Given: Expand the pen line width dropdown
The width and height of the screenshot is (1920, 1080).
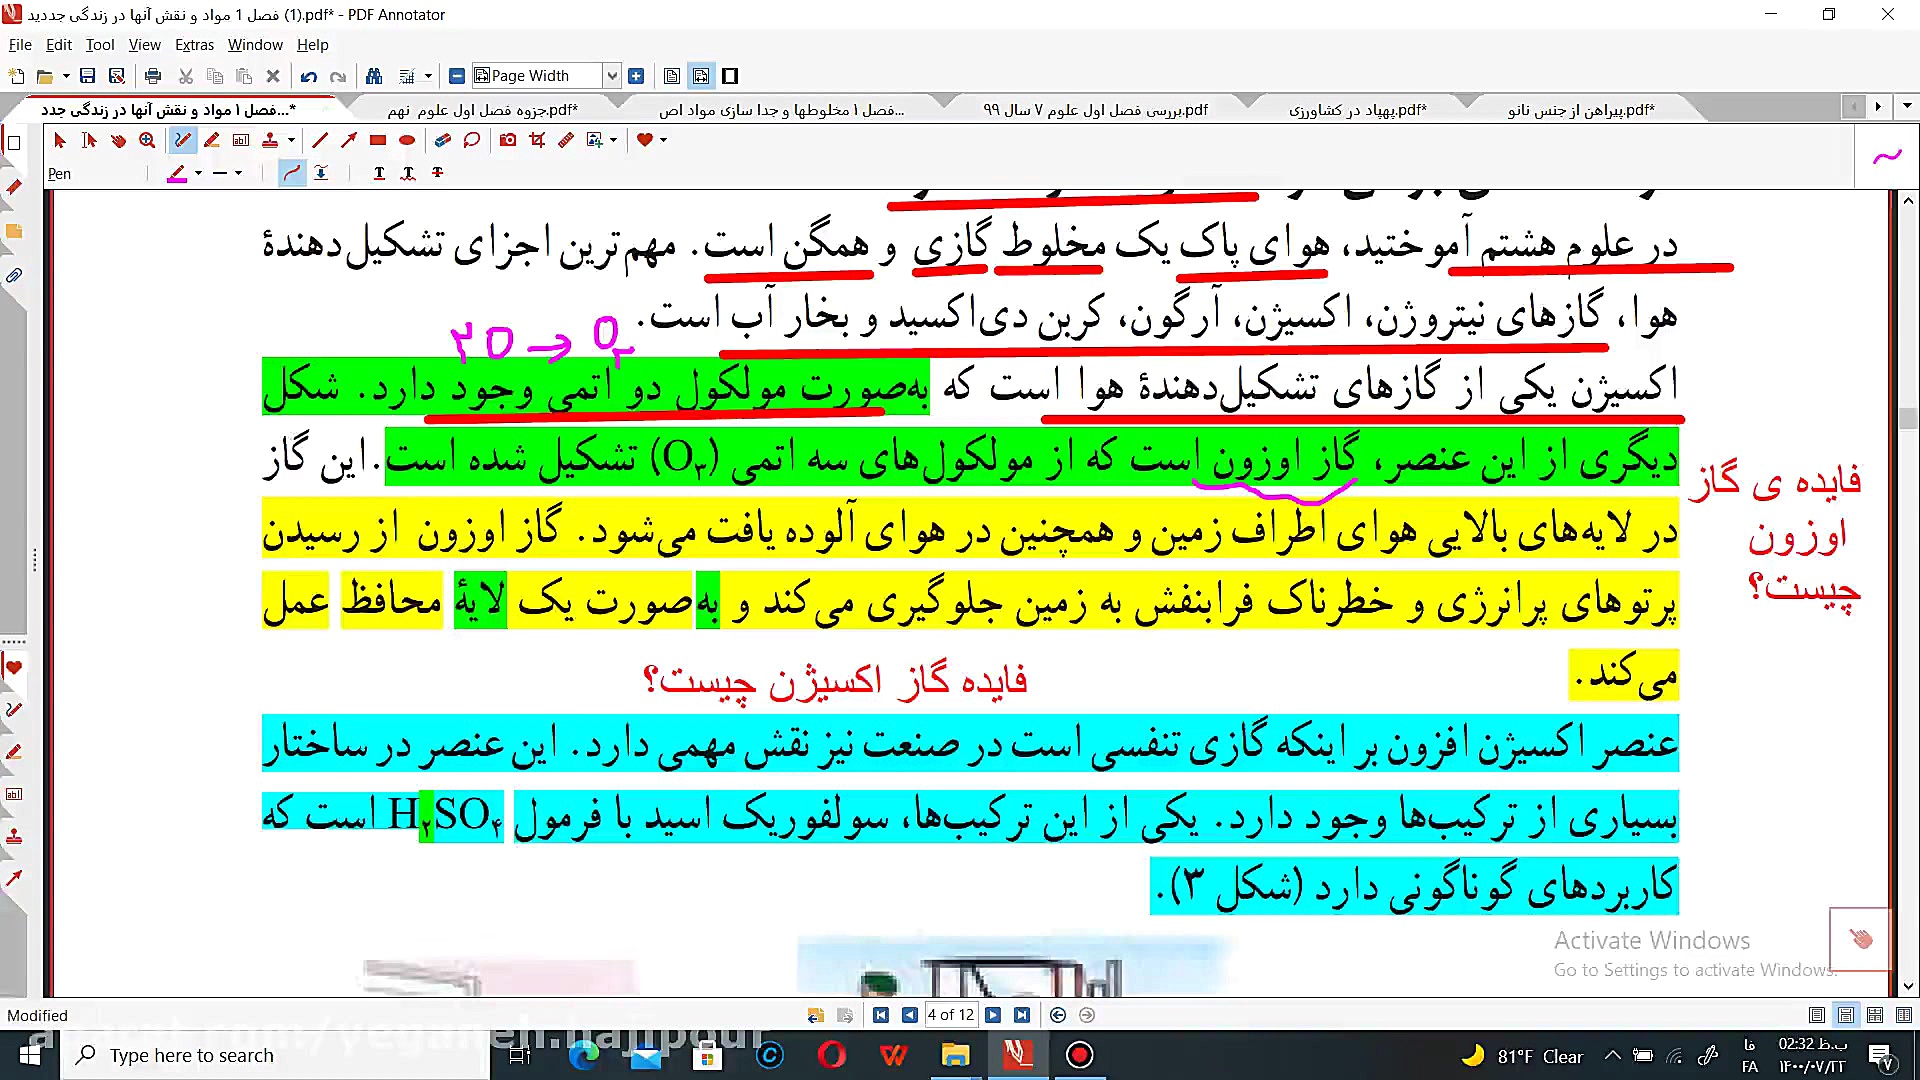Looking at the screenshot, I should (x=238, y=173).
